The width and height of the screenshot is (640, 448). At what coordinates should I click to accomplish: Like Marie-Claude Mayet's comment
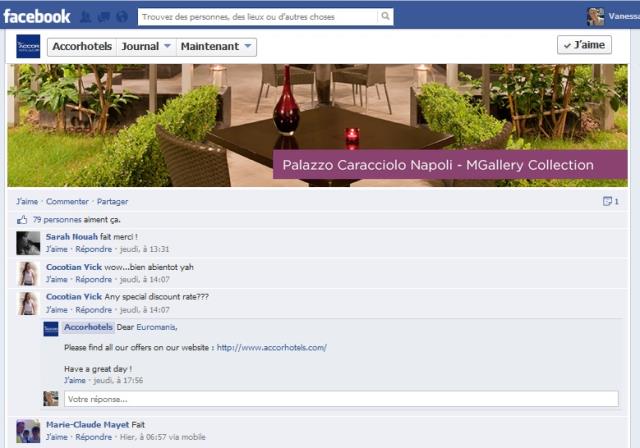tap(56, 437)
